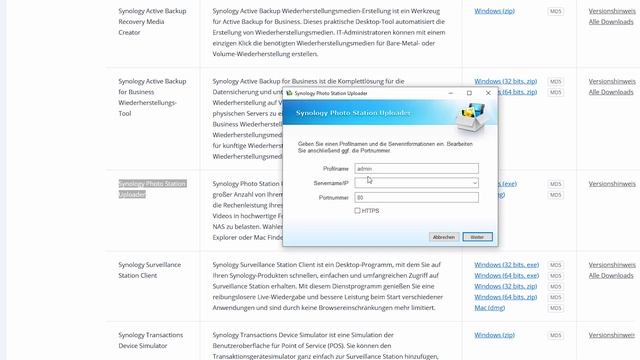The width and height of the screenshot is (640, 360).
Task: Open Versionshinweis for Photo Station Uploader
Action: (x=612, y=184)
